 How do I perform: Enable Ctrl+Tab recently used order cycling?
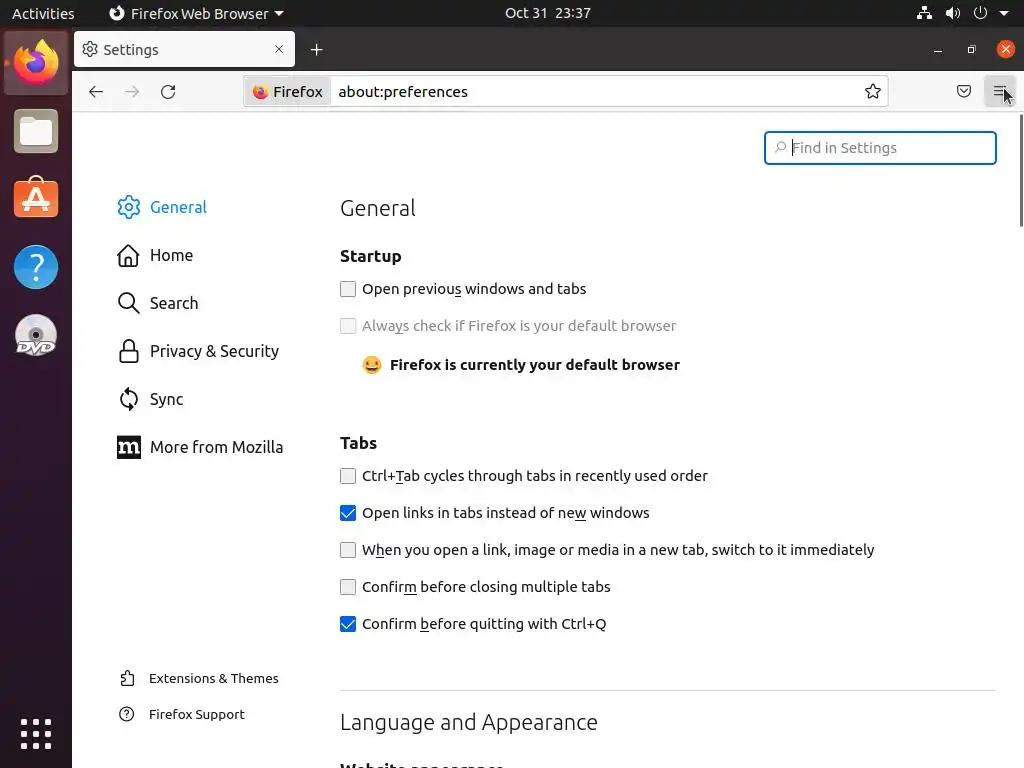[x=348, y=476]
